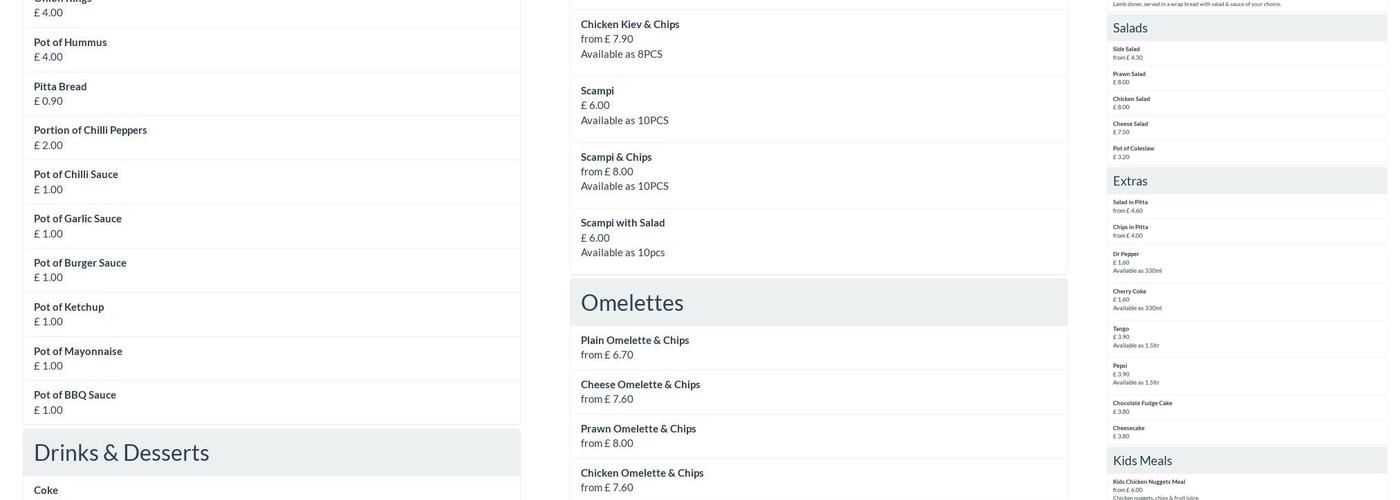Viewport: 1400px width, 500px height.
Task: Select Chocolate Fudge Cake
Action: point(1142,403)
